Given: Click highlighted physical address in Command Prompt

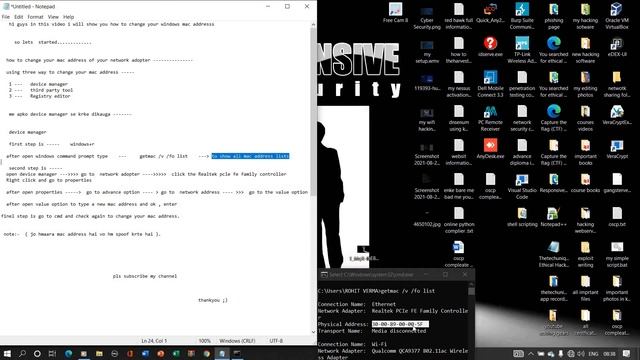Looking at the screenshot, I should (400, 324).
